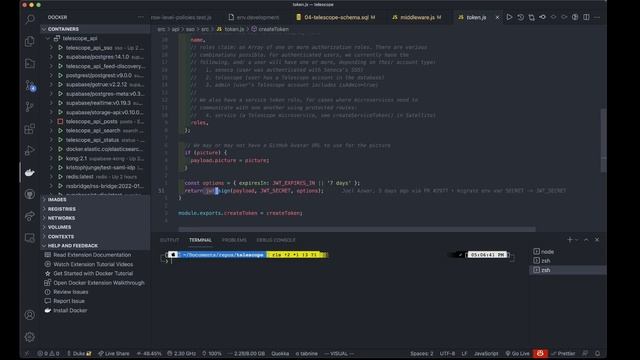Close the token.js tab

[497, 18]
